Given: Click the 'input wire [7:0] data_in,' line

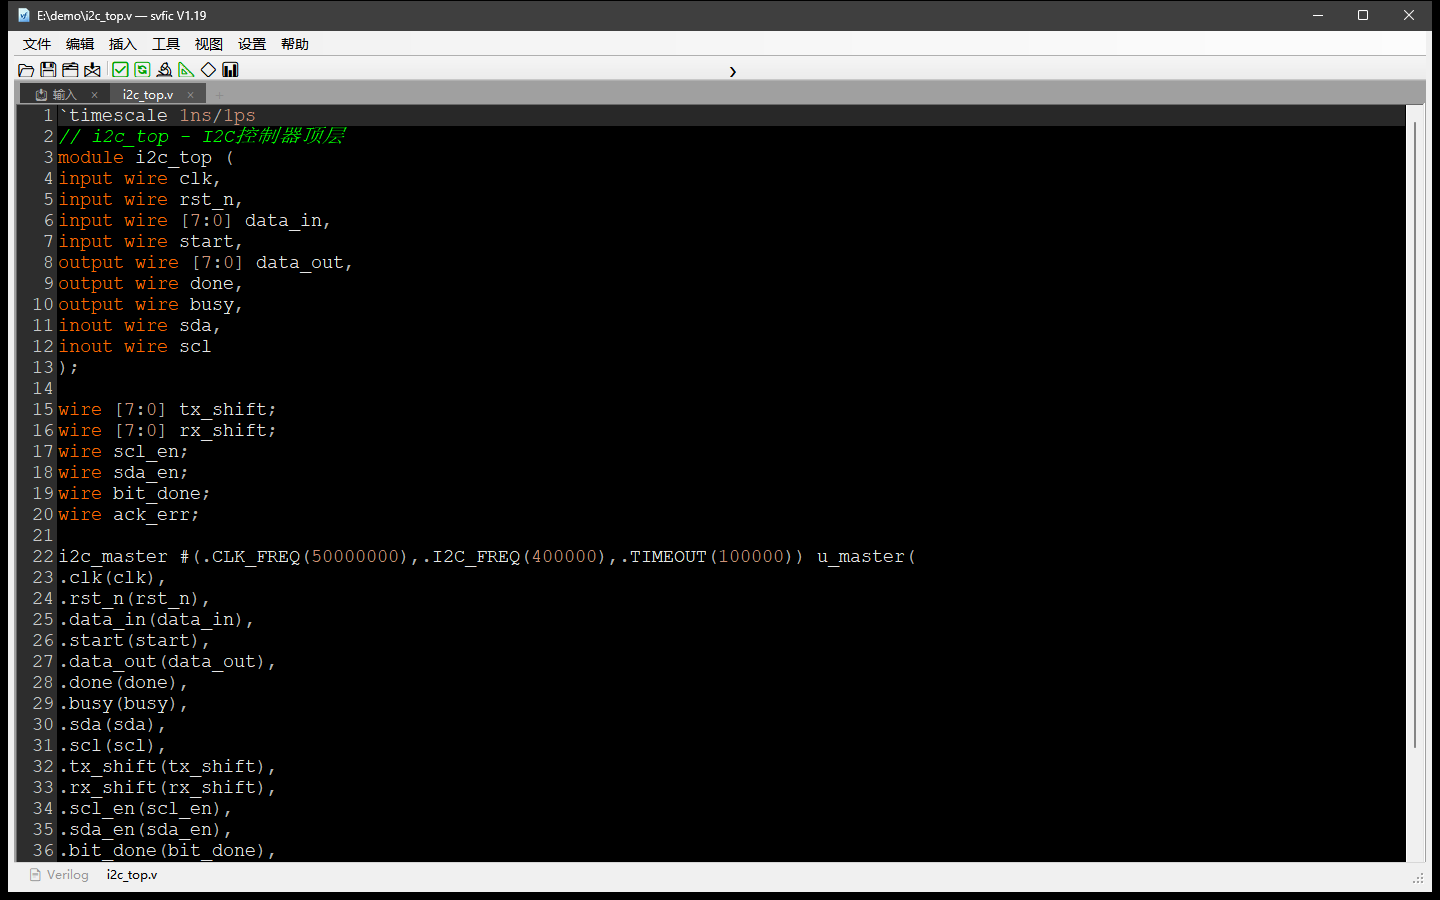Looking at the screenshot, I should coord(194,221).
